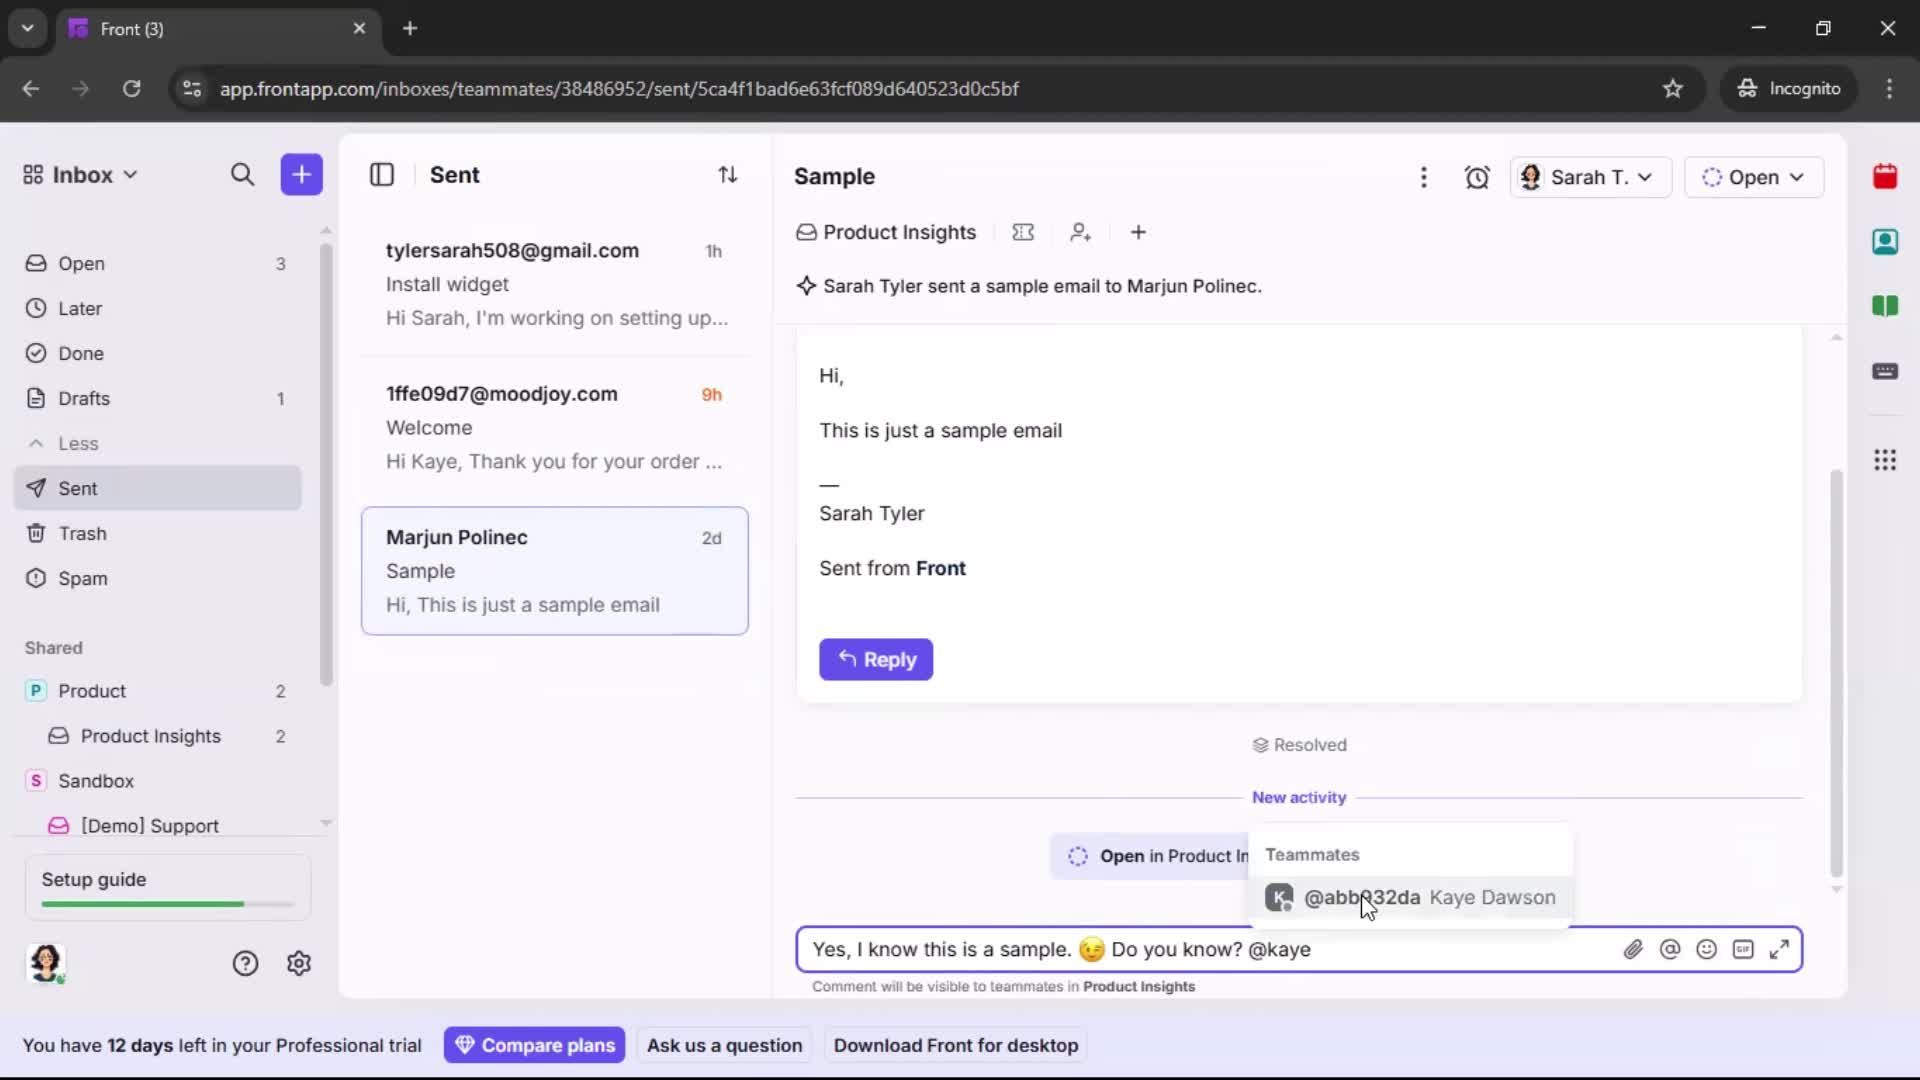This screenshot has width=1920, height=1080.
Task: Expand the comment box to full screen
Action: click(x=1781, y=949)
